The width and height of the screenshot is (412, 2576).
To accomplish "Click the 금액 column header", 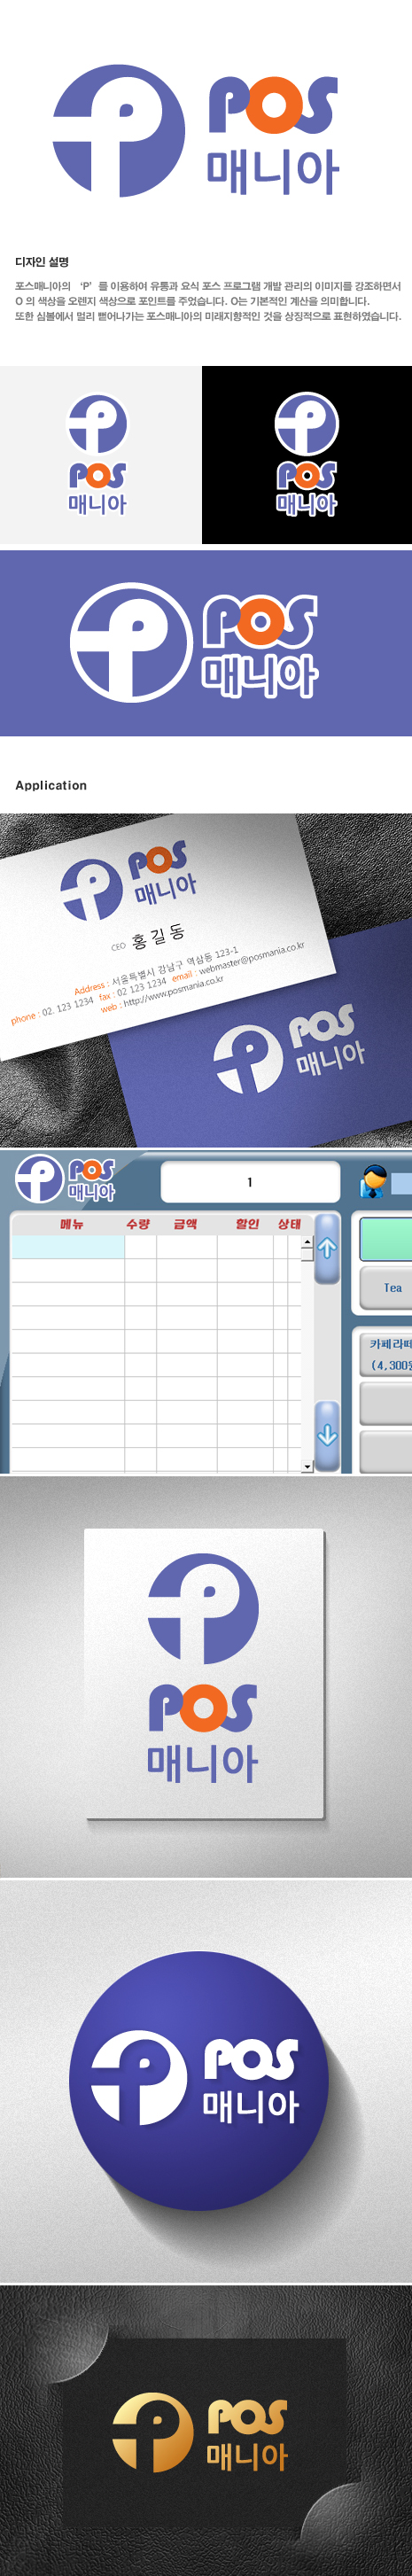I will (x=185, y=1224).
